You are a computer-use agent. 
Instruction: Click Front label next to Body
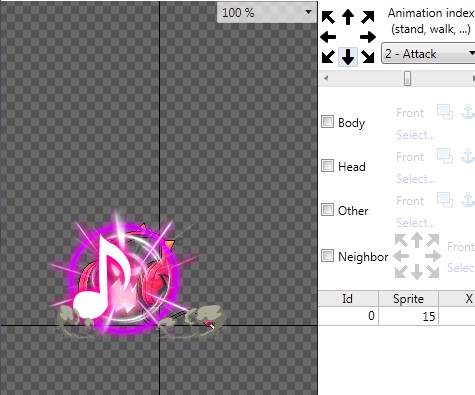(x=410, y=113)
